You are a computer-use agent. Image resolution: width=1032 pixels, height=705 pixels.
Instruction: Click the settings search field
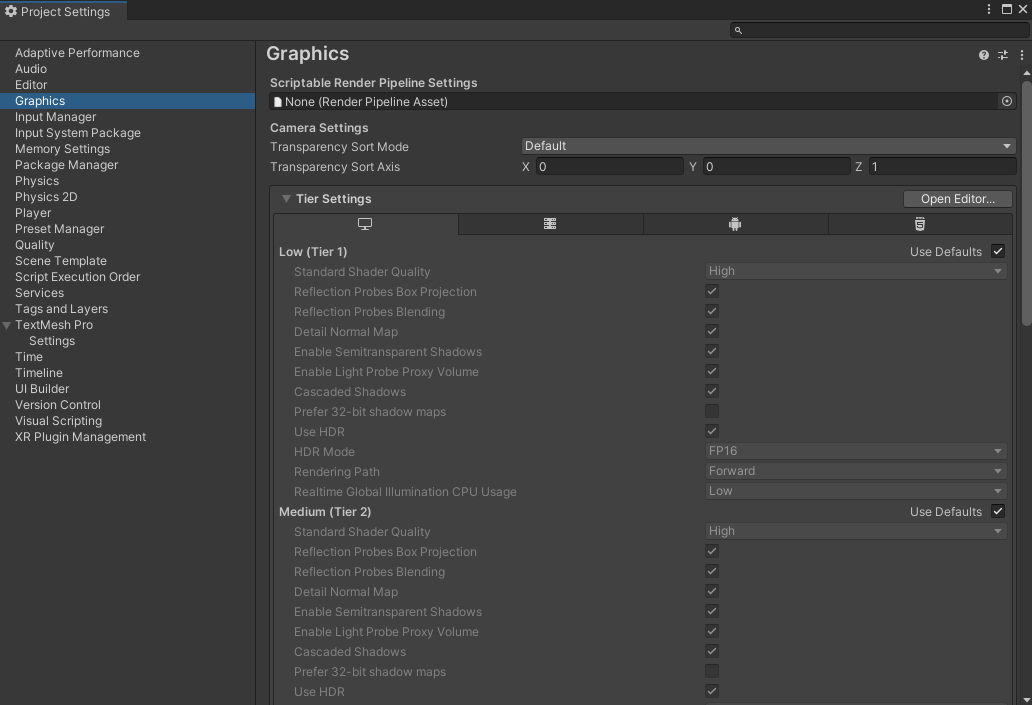tap(879, 30)
